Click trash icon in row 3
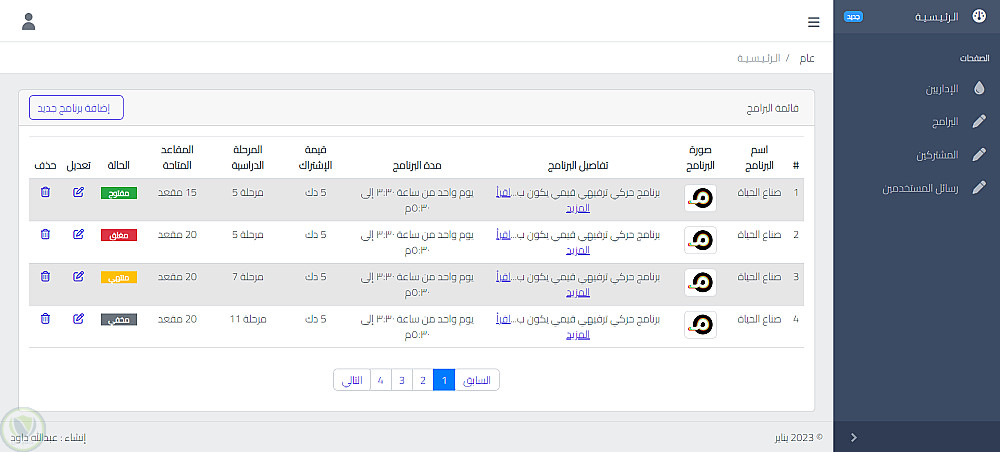The image size is (1000, 452). [x=45, y=276]
